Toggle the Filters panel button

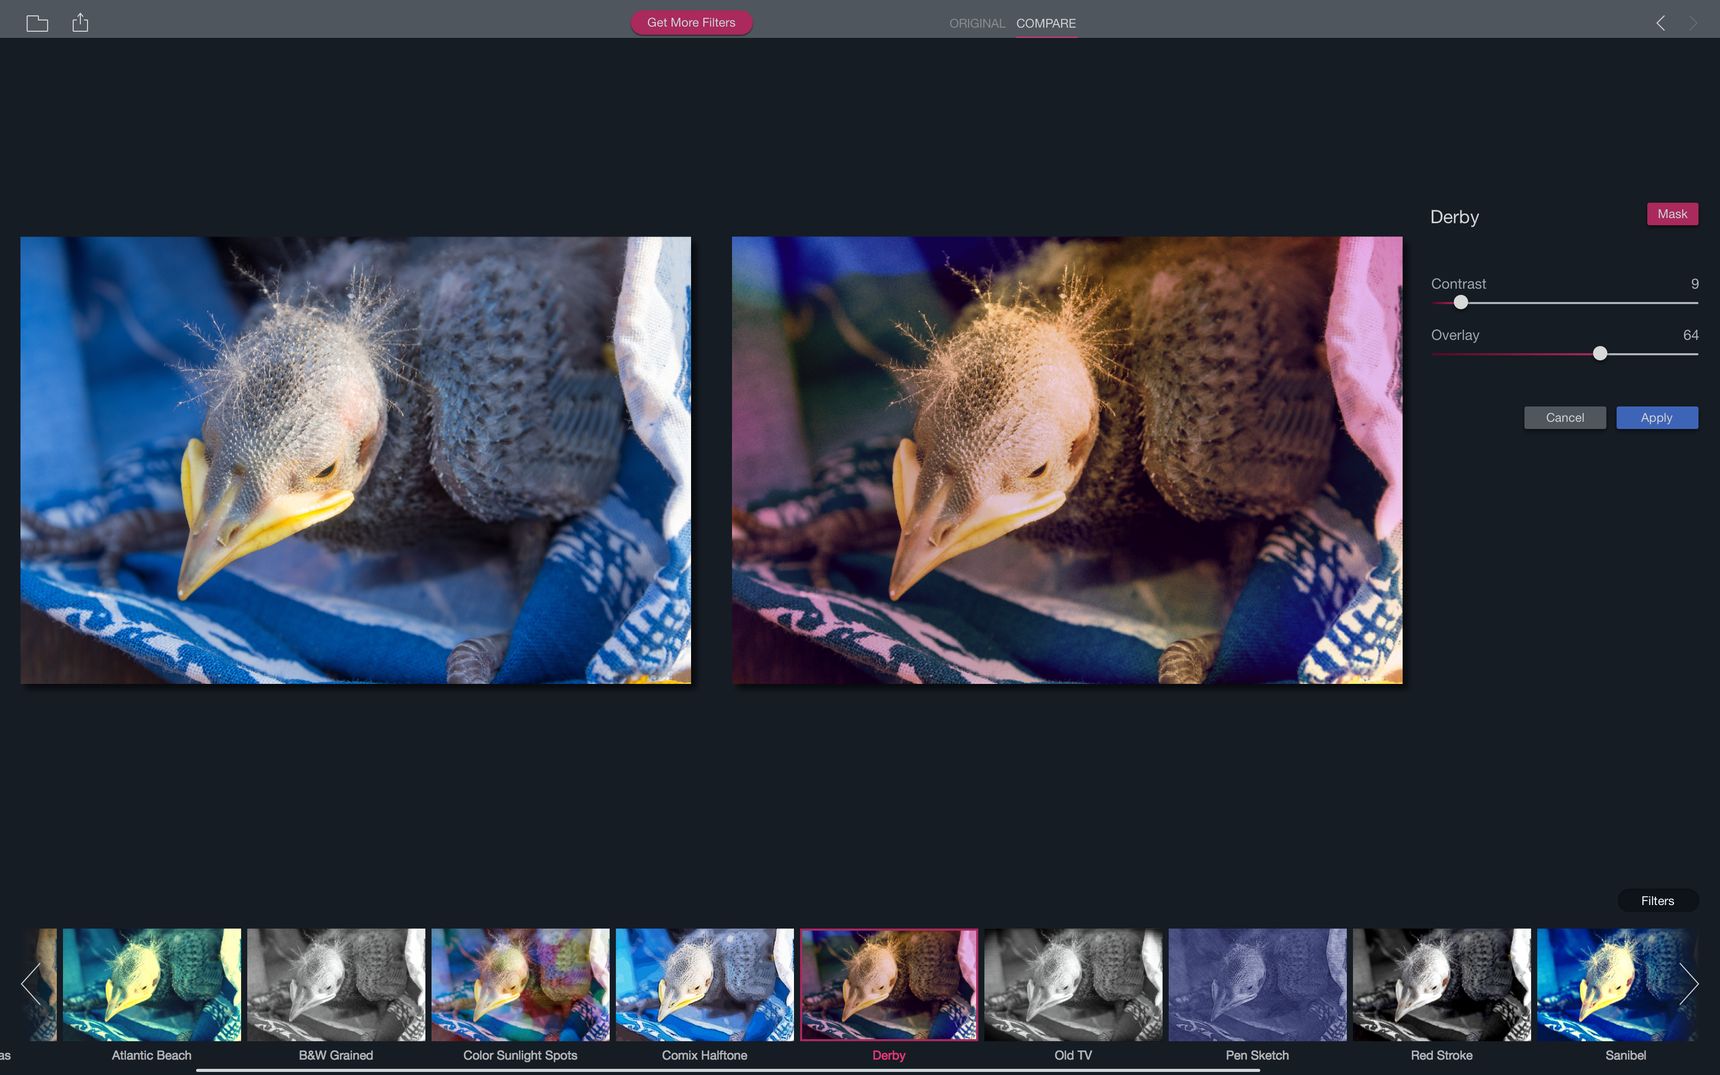[1657, 901]
